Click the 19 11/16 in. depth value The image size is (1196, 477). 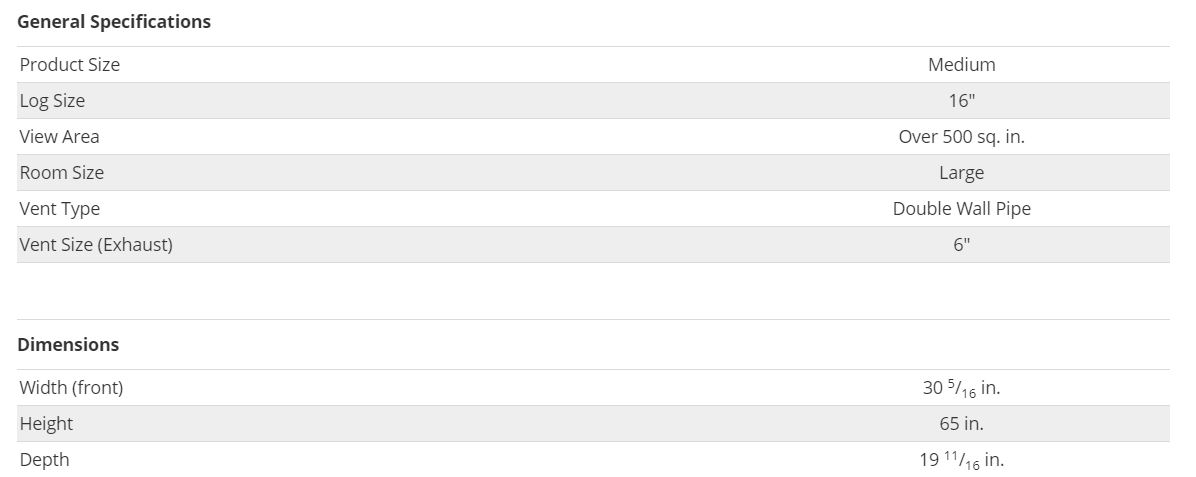point(961,460)
